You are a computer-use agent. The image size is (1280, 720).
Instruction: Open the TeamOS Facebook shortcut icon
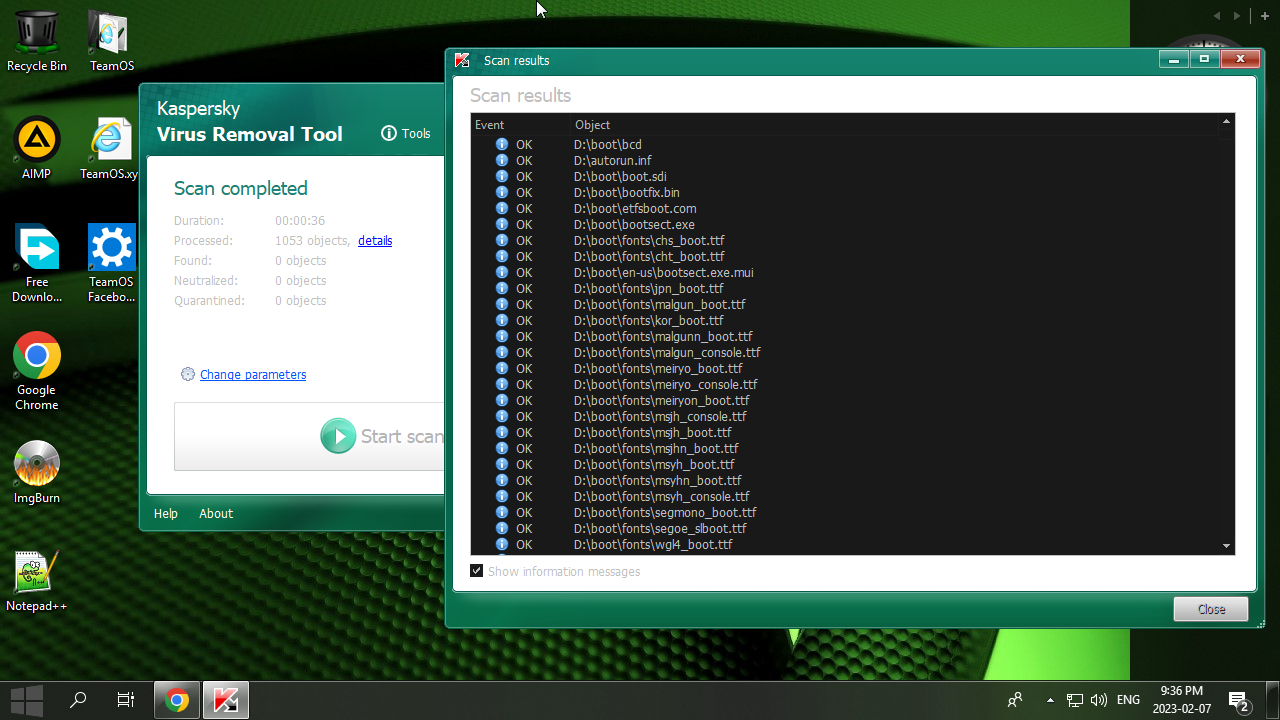[111, 264]
